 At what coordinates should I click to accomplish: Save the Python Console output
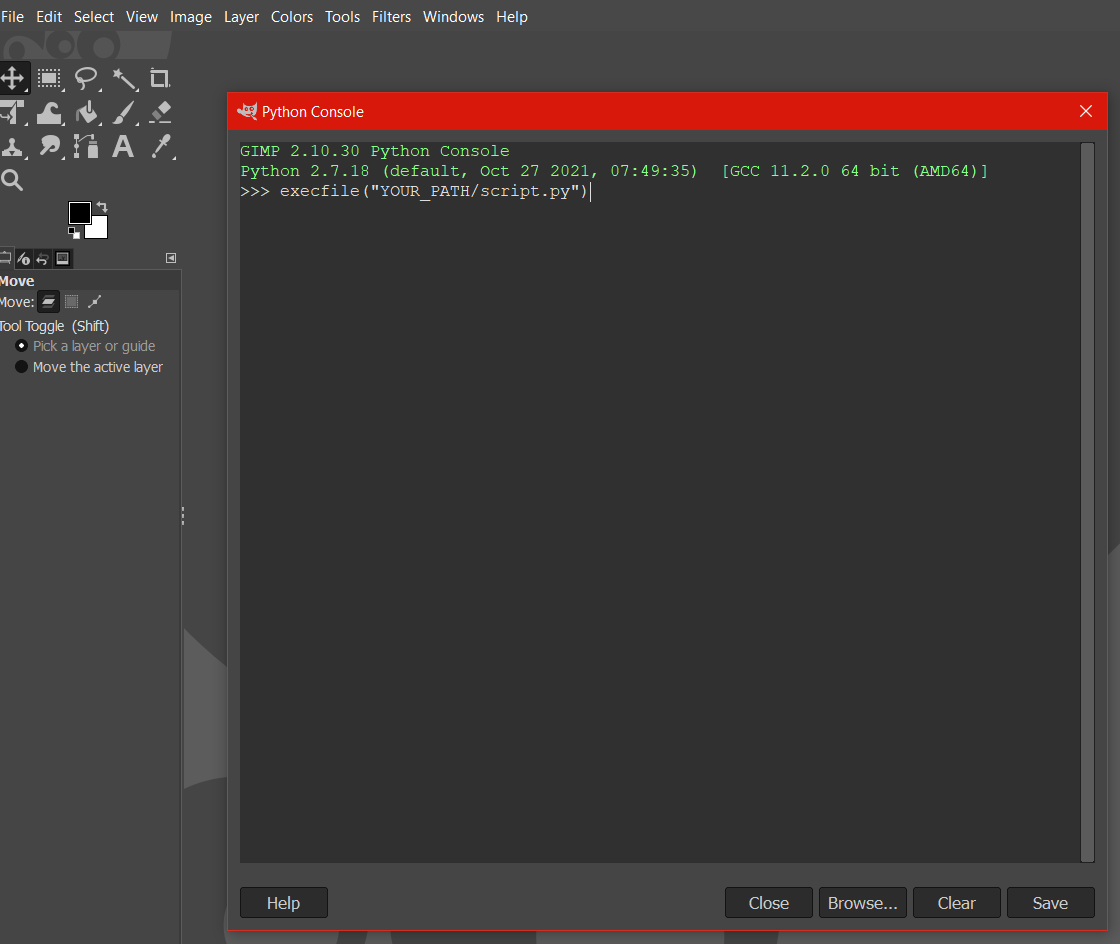coord(1051,903)
